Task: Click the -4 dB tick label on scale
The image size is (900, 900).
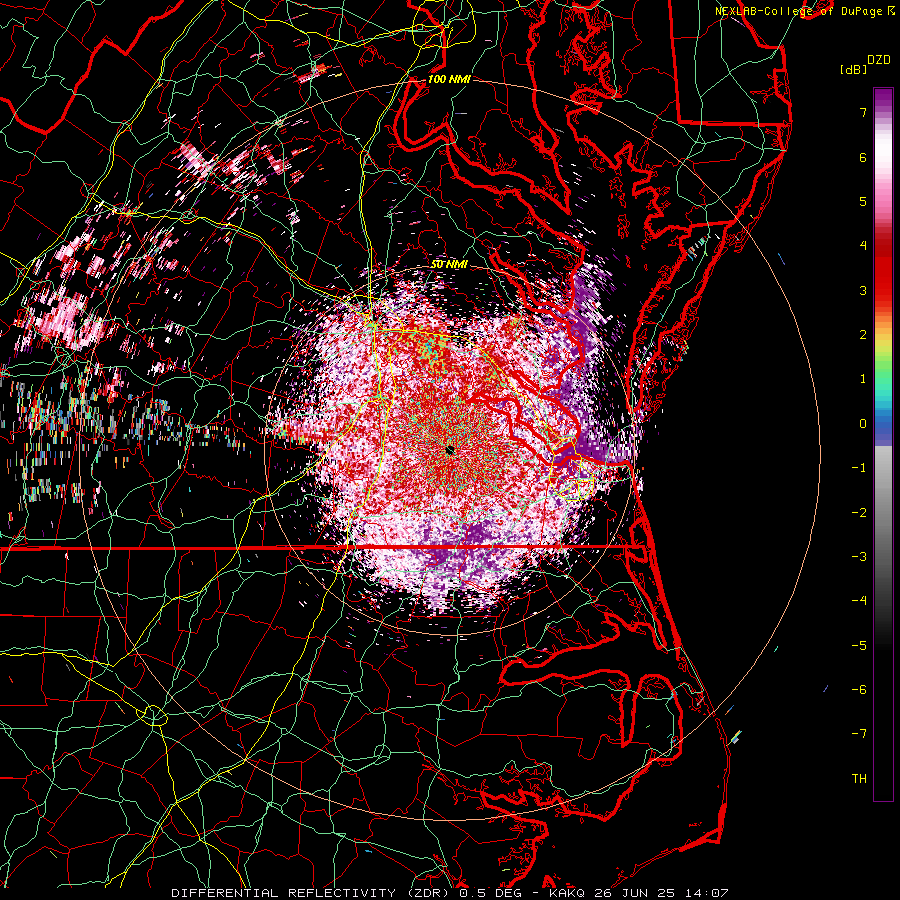Action: (859, 600)
